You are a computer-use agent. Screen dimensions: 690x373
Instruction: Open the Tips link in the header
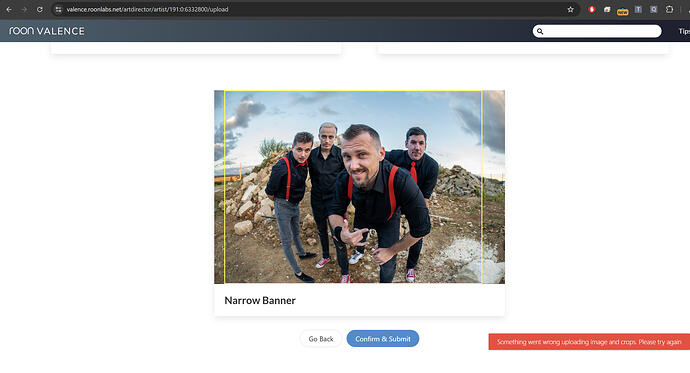pos(684,31)
